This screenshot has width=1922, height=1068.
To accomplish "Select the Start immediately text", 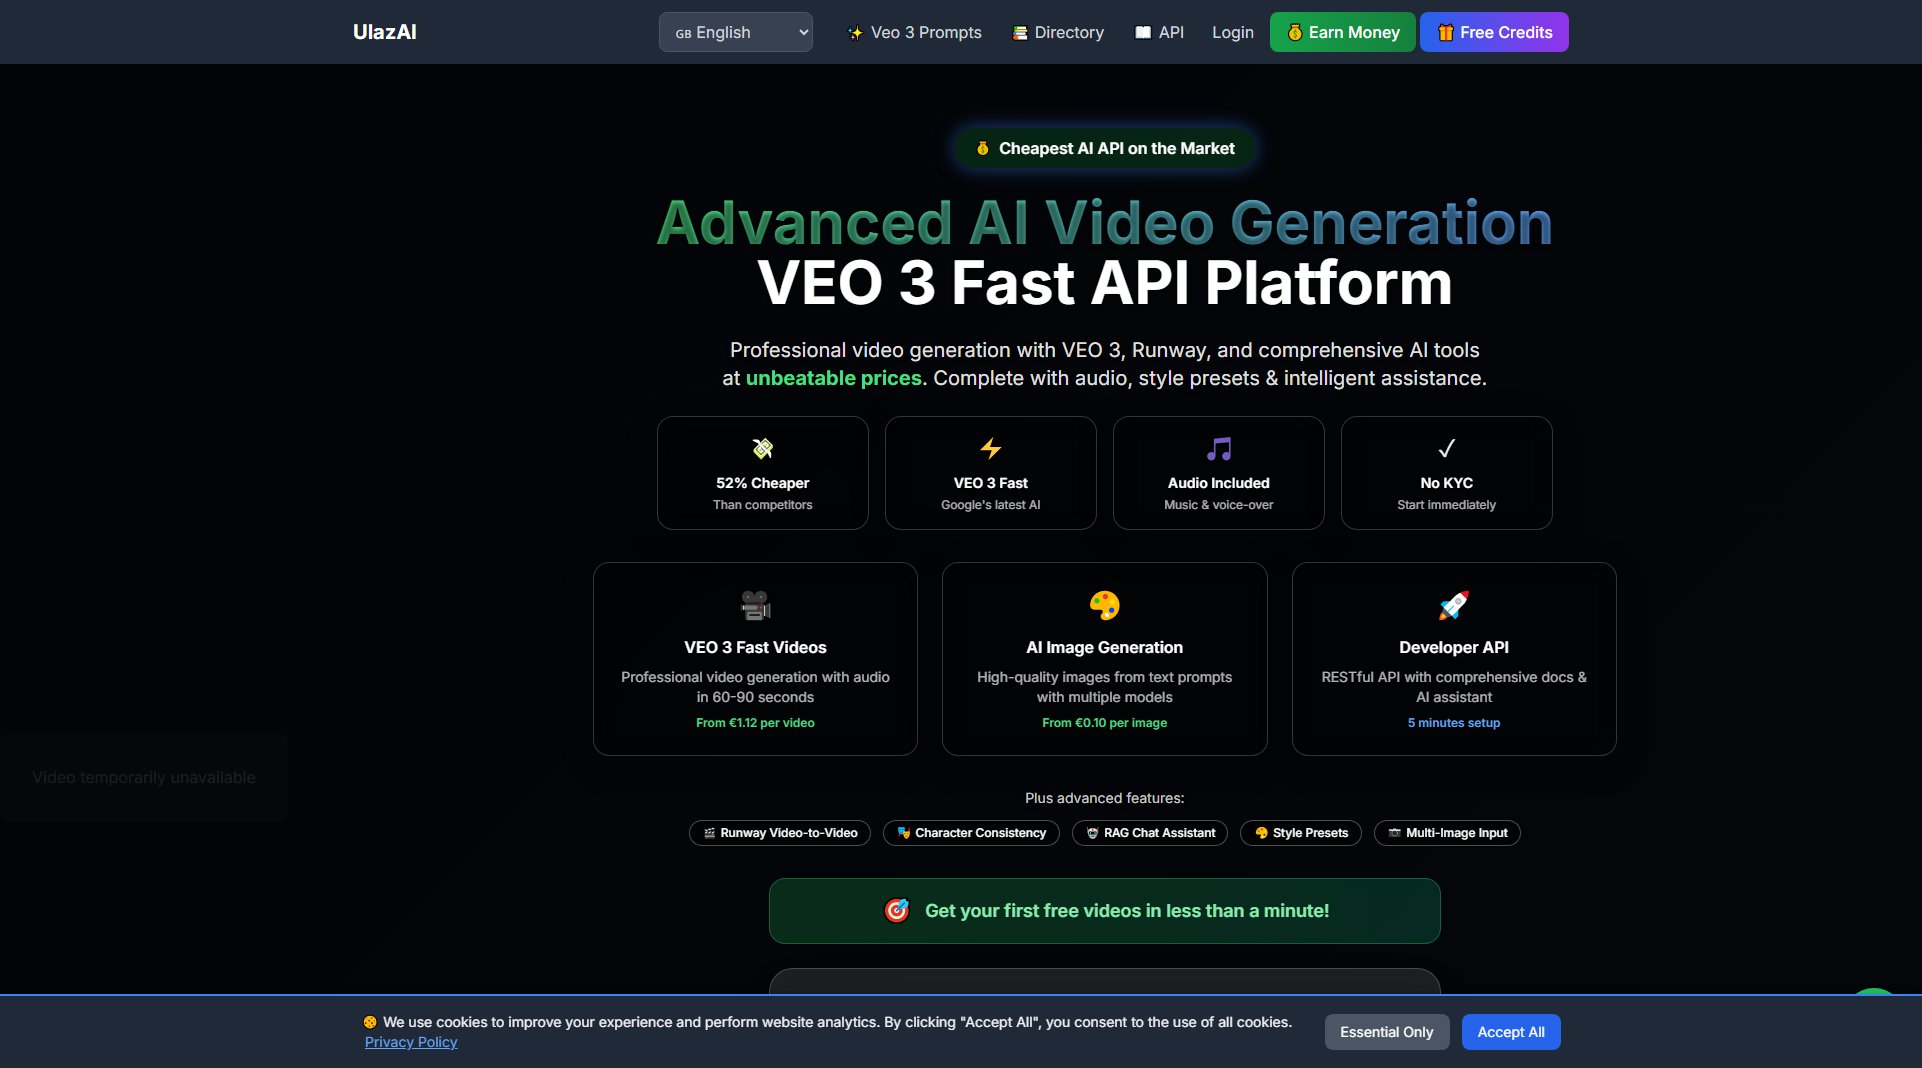I will [1447, 505].
